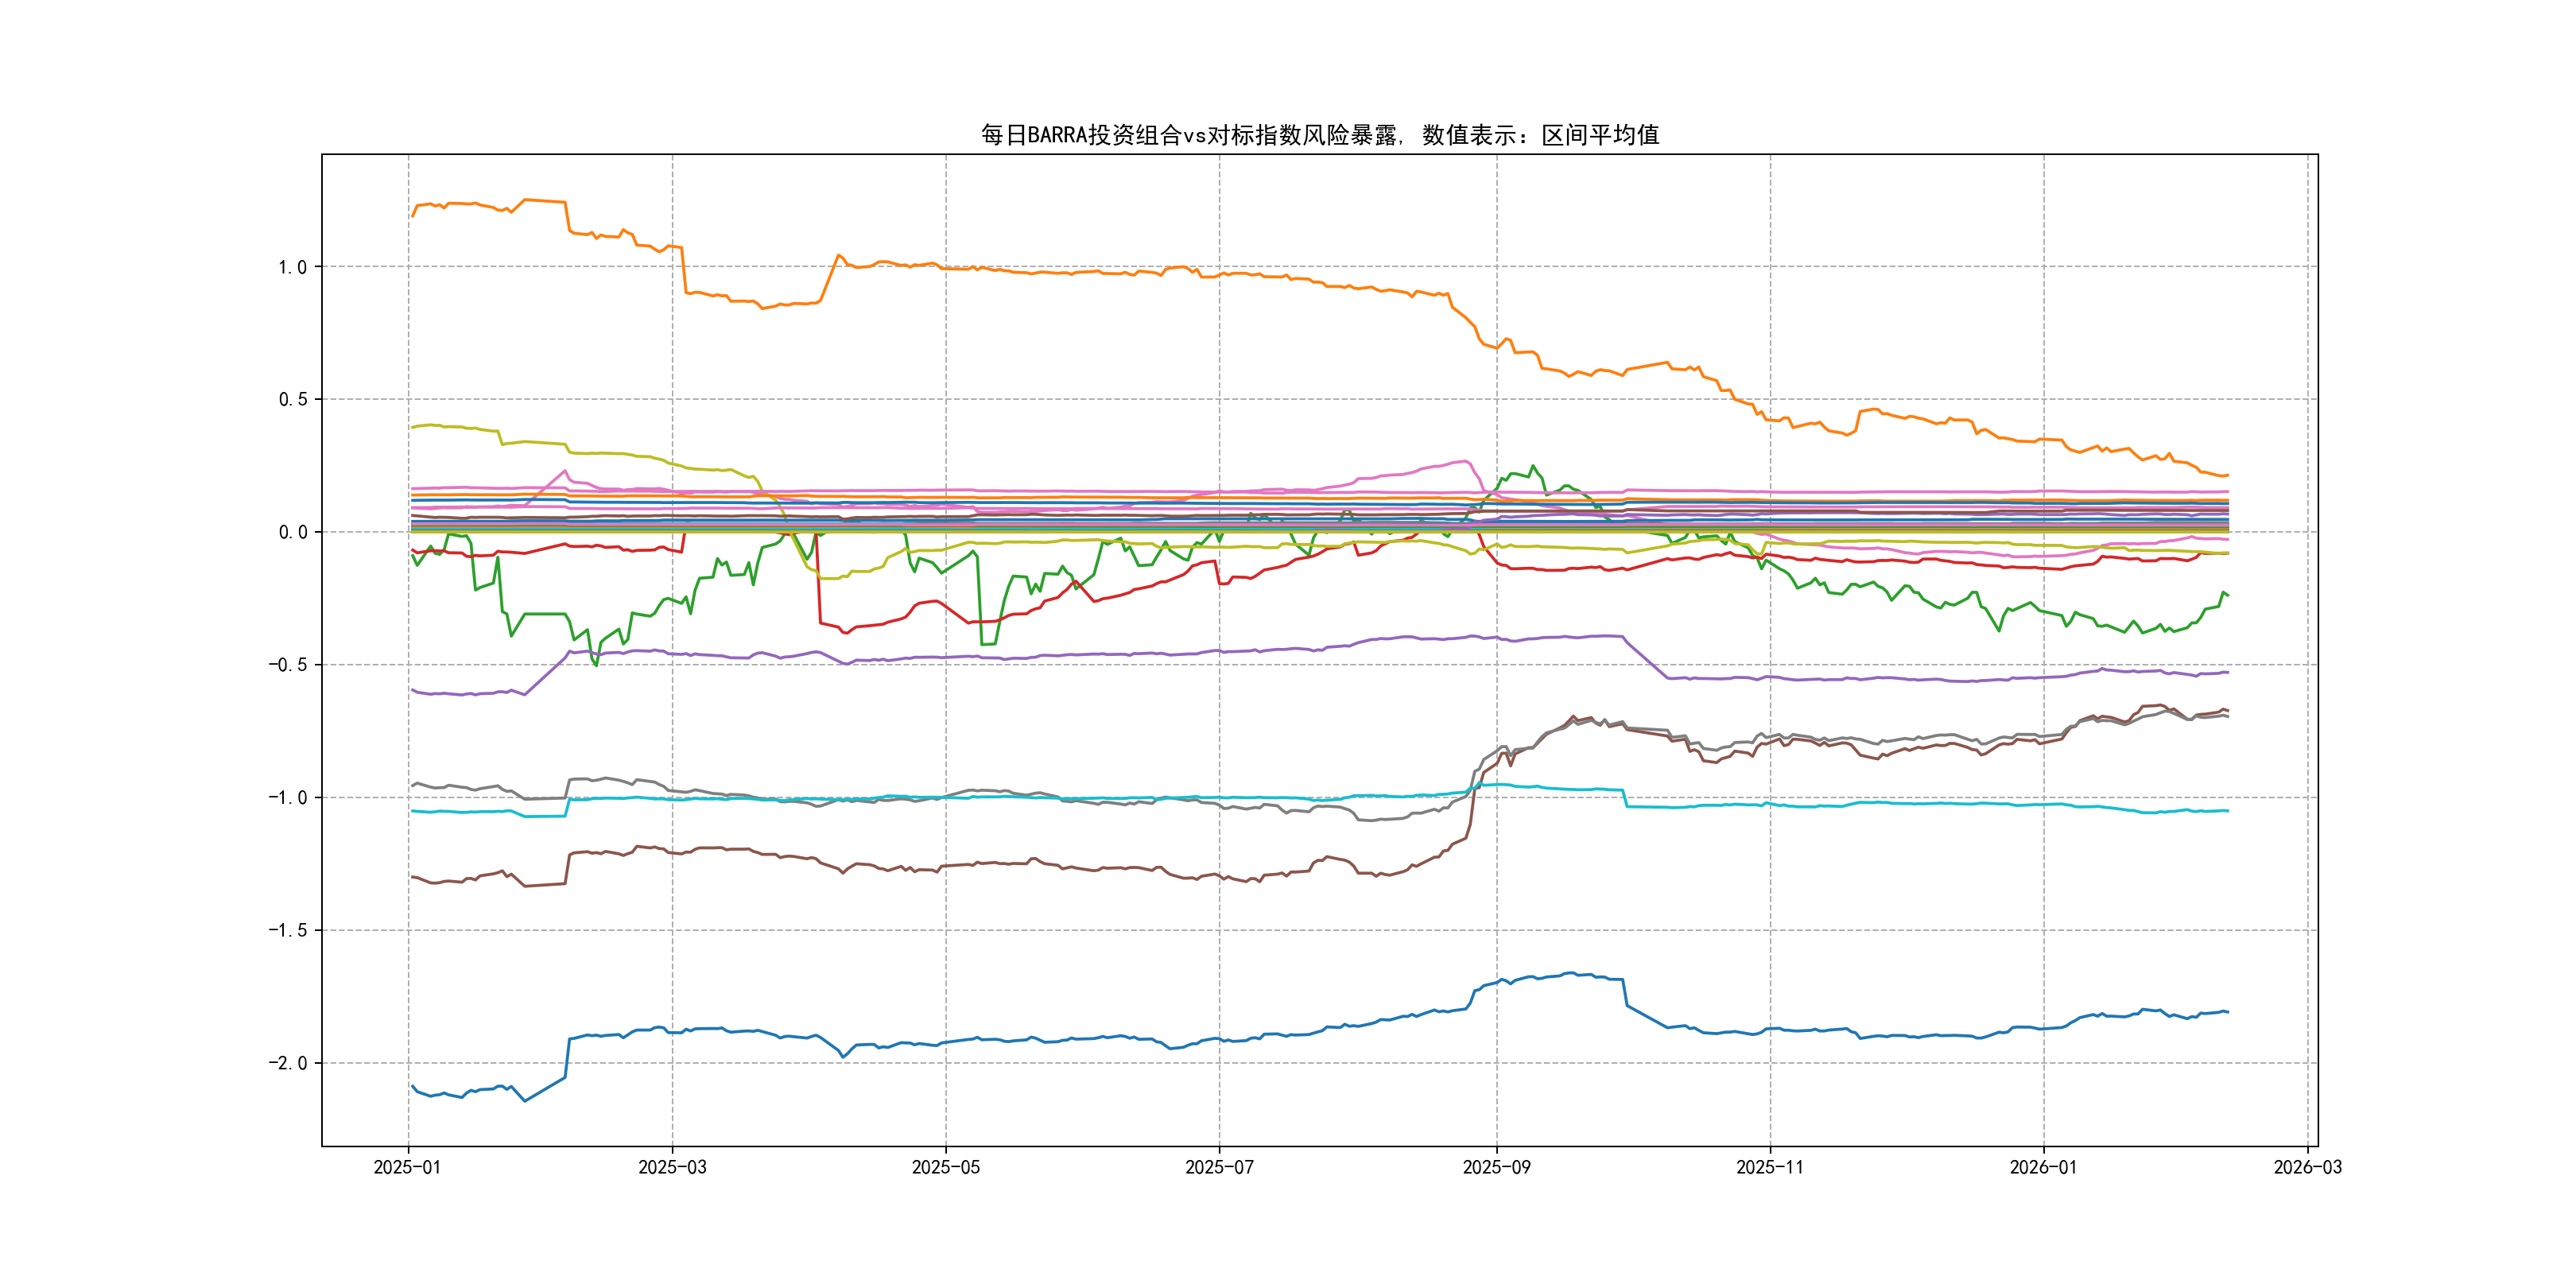
Task: Click the 2025-05 x-axis date label
Action: [945, 1167]
